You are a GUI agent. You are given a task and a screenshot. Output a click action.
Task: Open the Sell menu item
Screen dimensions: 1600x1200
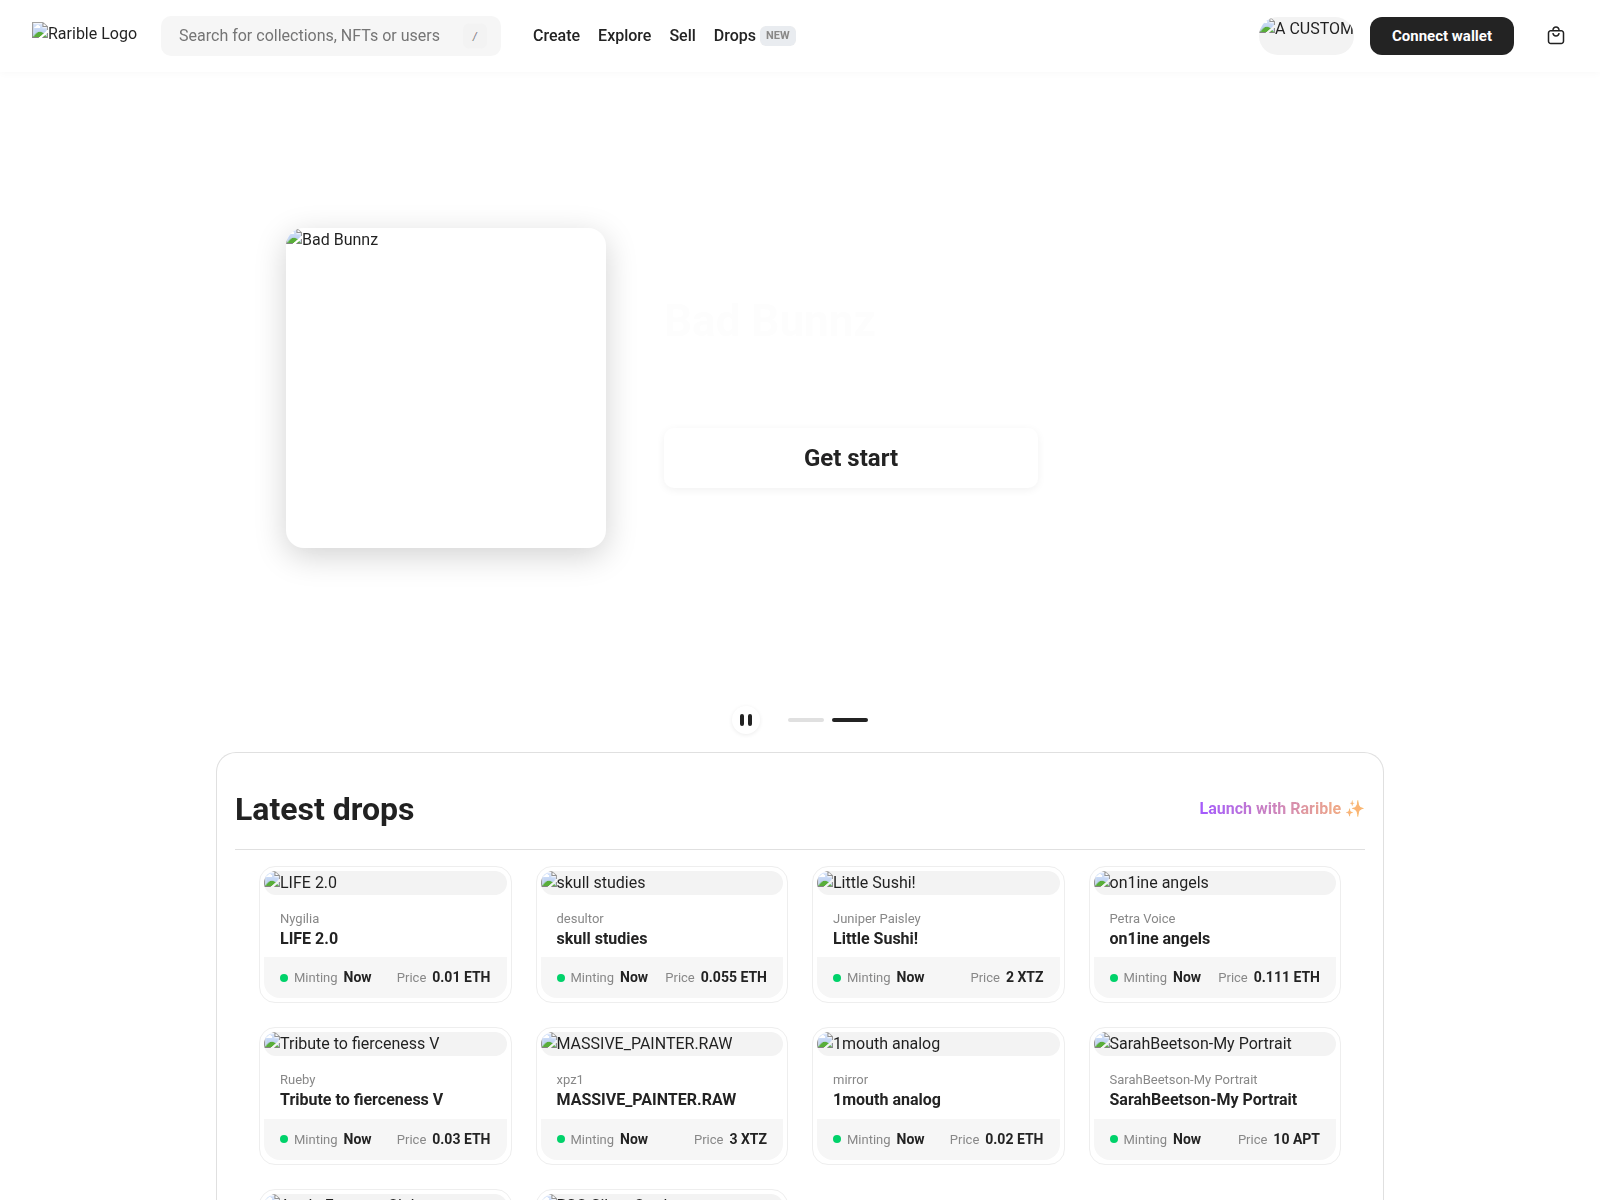tap(682, 36)
